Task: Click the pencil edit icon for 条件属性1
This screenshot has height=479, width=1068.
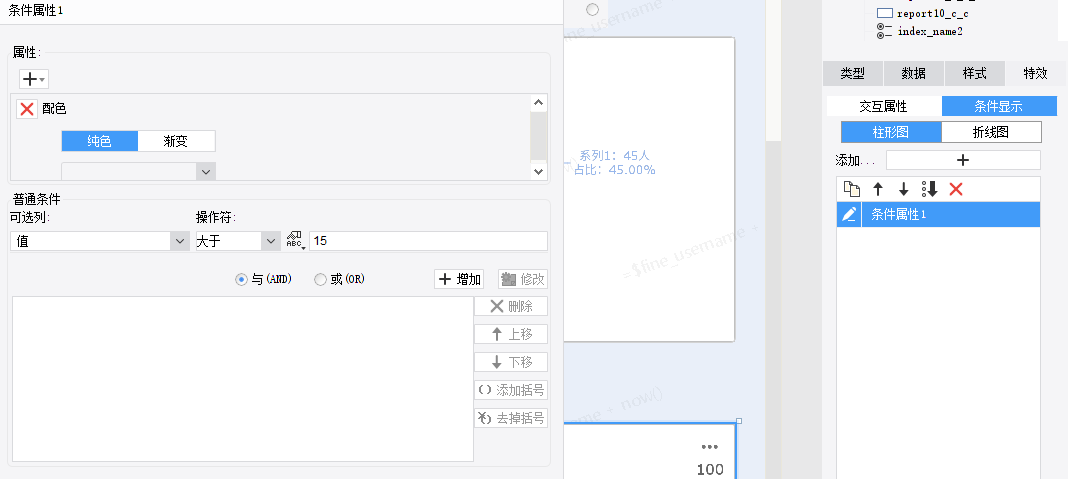Action: pyautogui.click(x=849, y=215)
